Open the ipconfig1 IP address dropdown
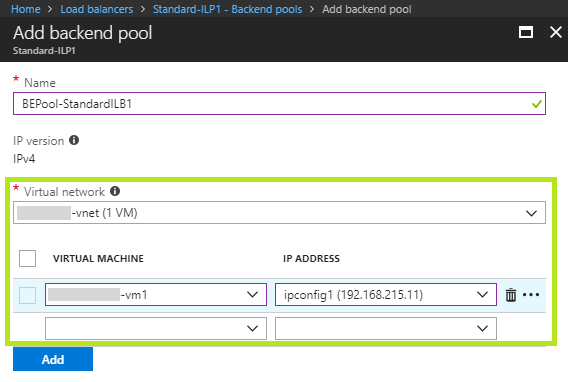 pyautogui.click(x=386, y=294)
